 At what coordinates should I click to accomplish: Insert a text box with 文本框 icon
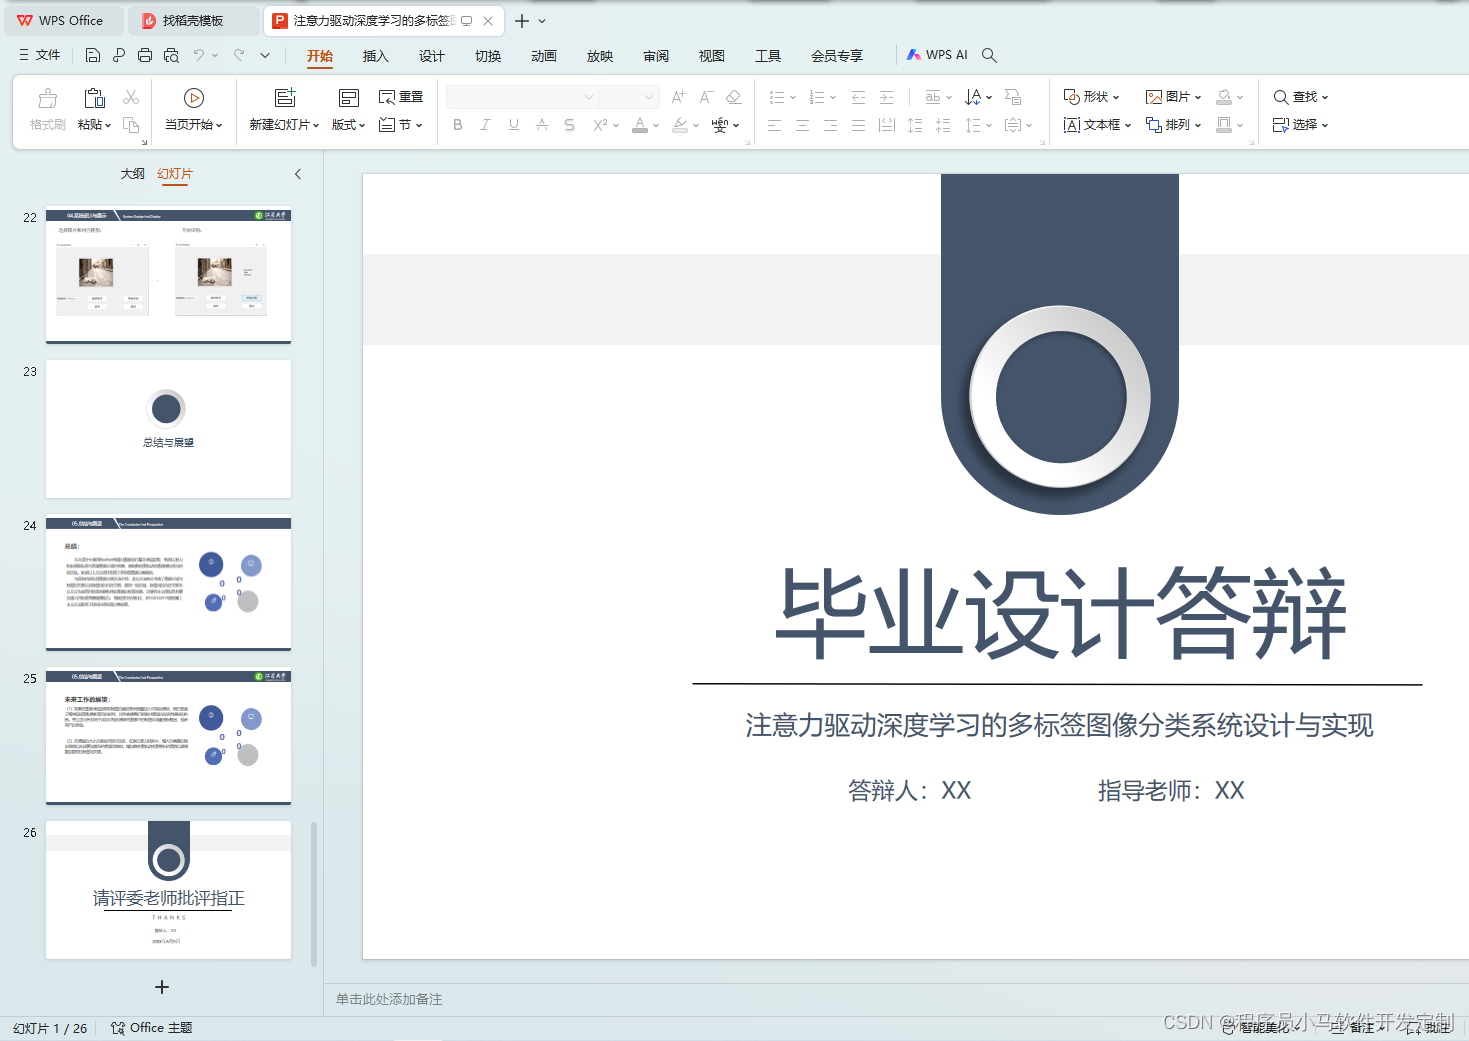pyautogui.click(x=1094, y=124)
